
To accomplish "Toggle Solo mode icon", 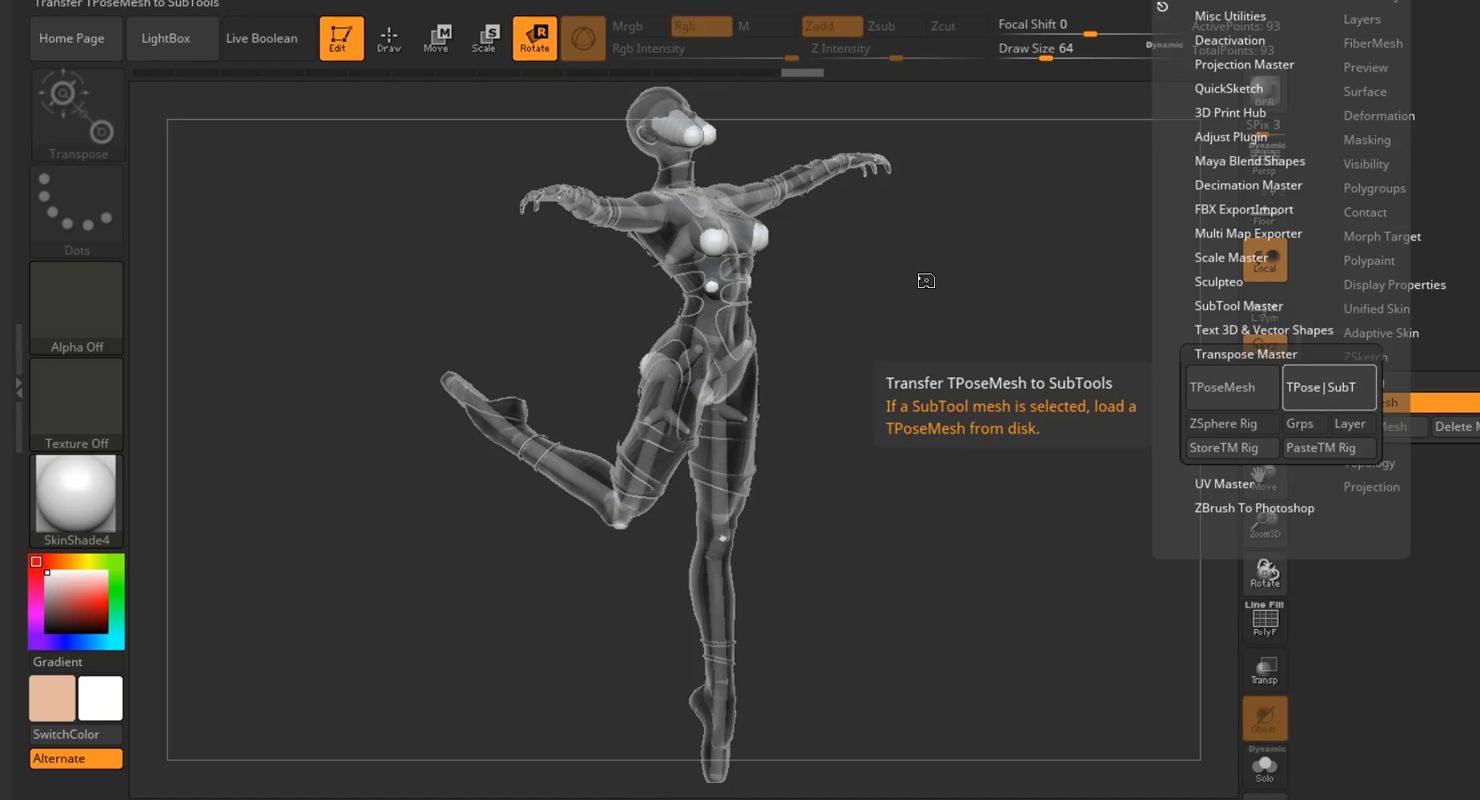I will (x=1265, y=765).
